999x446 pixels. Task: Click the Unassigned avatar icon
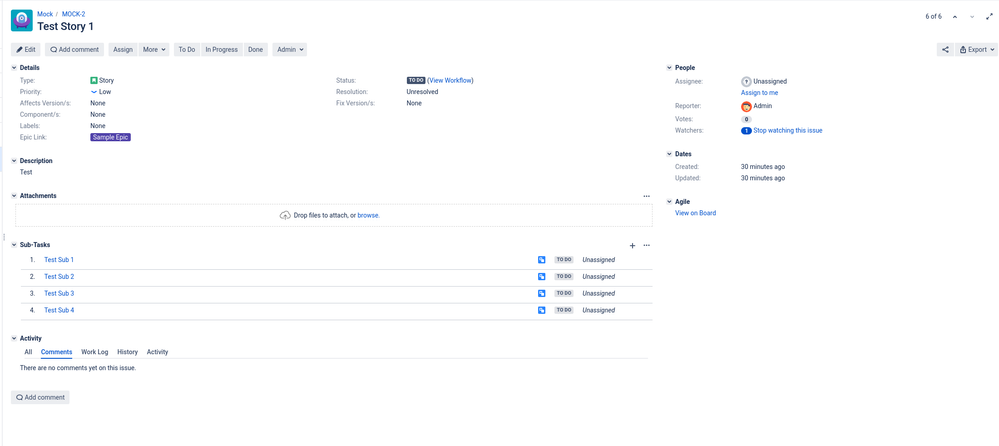pyautogui.click(x=746, y=82)
